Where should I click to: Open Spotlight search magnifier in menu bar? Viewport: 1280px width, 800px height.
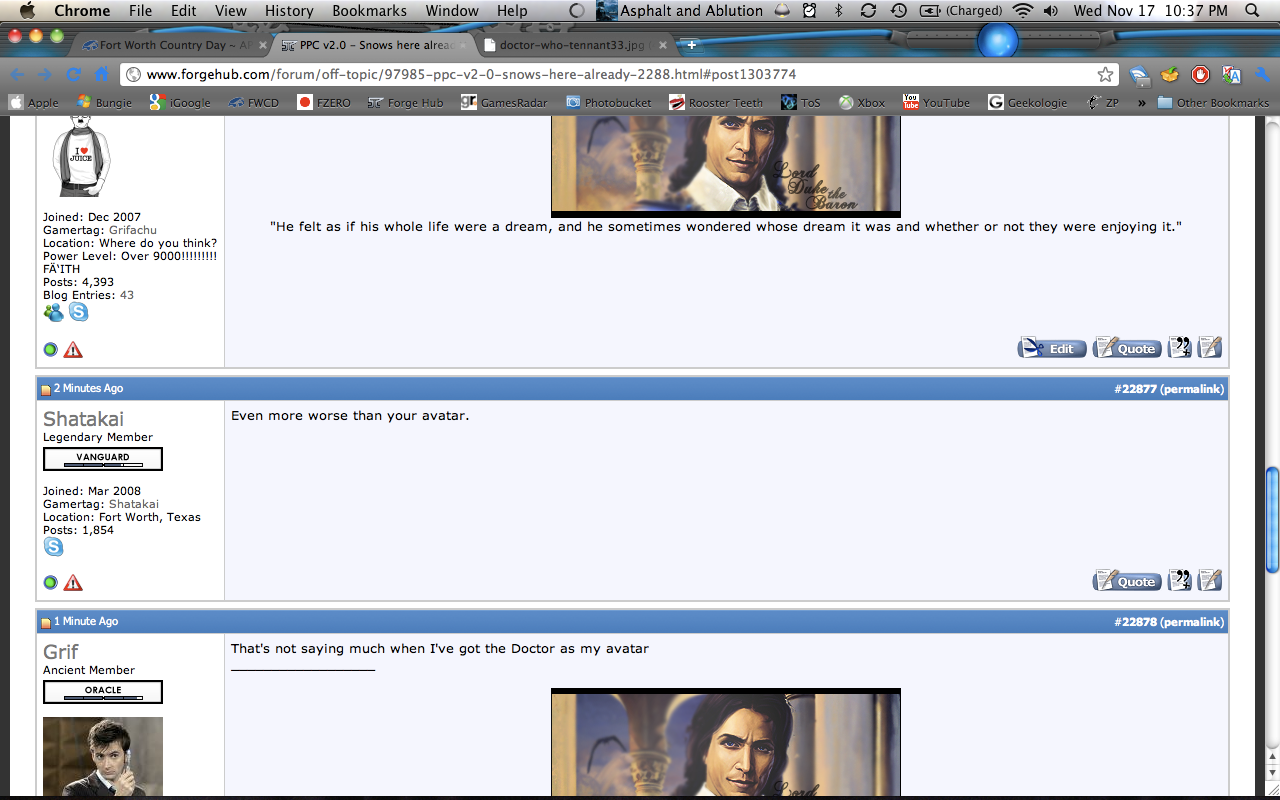(1253, 11)
